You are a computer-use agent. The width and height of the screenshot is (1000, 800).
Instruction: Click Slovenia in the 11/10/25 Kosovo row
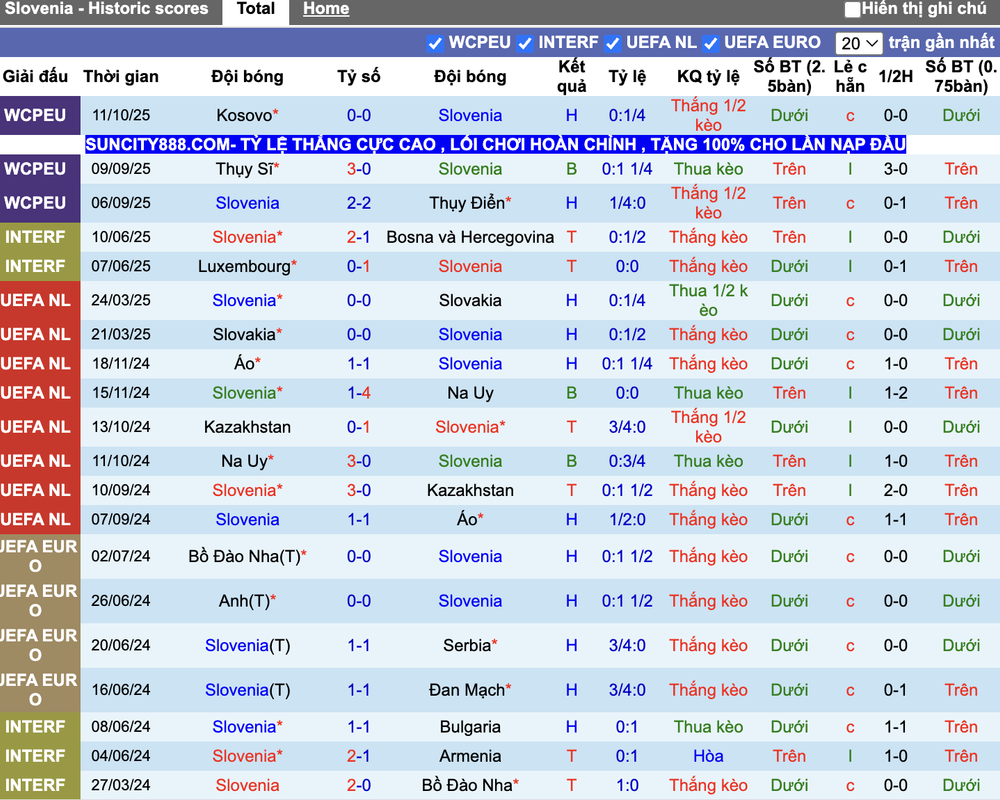click(470, 115)
